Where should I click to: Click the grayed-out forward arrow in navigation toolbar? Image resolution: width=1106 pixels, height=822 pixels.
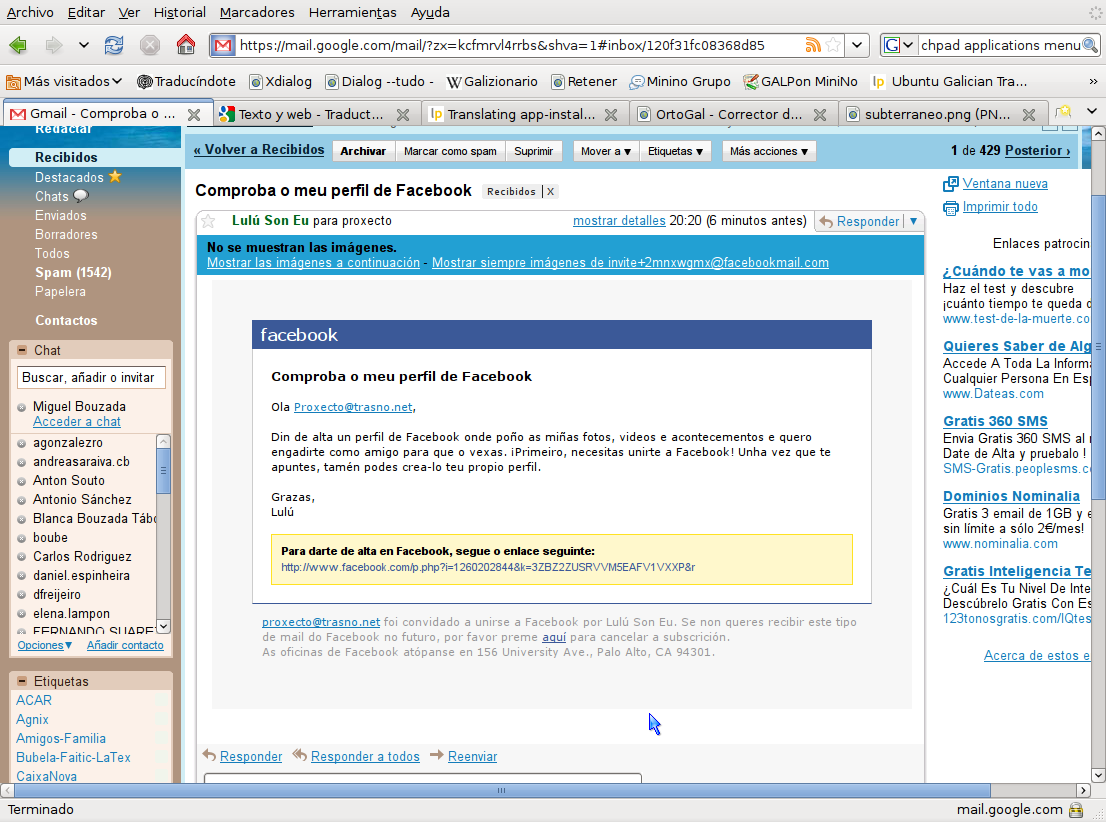(x=54, y=46)
